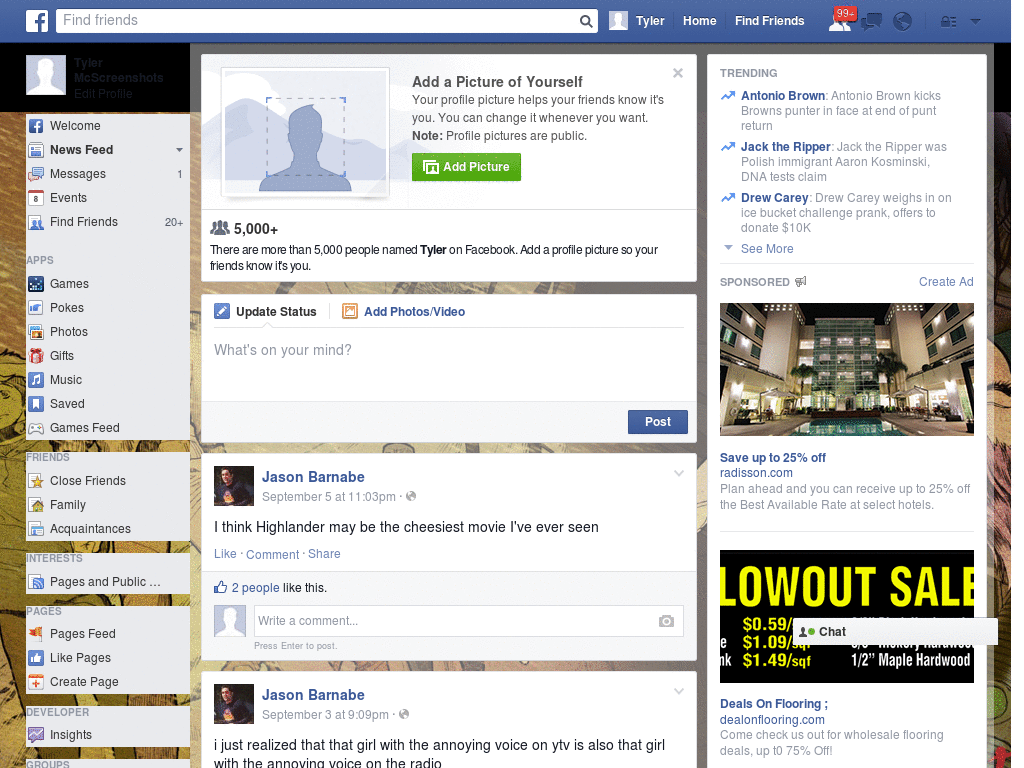Dismiss the Add a Picture of Yourself card
This screenshot has height=768, width=1024.
coord(678,73)
